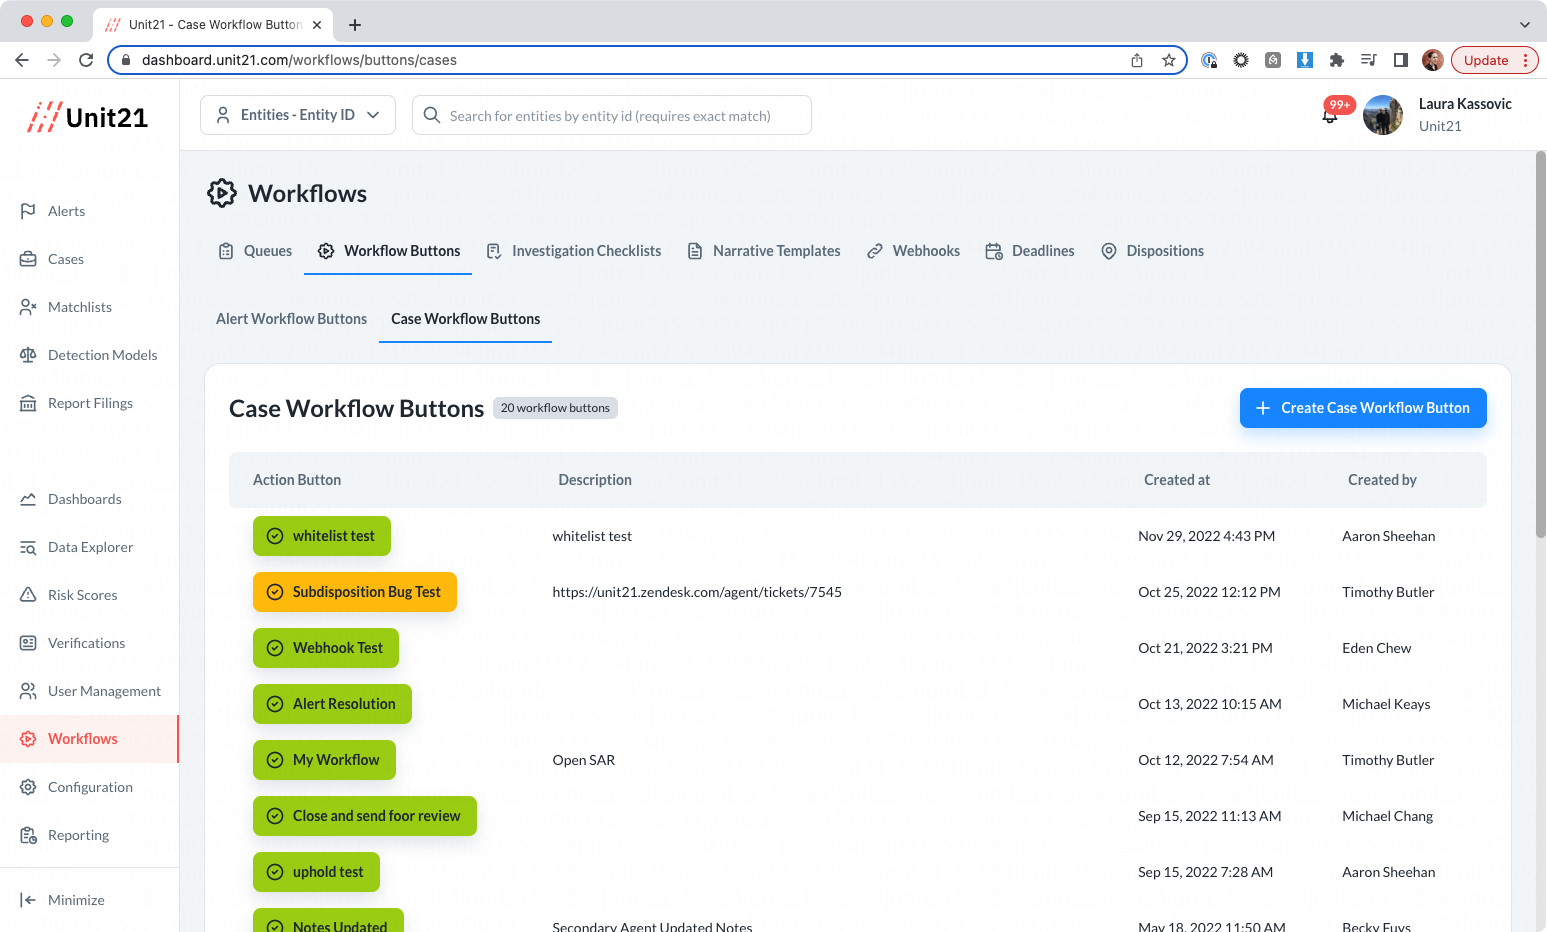This screenshot has width=1547, height=932.
Task: Expand the Entities - Entity ID dropdown
Action: coord(298,115)
